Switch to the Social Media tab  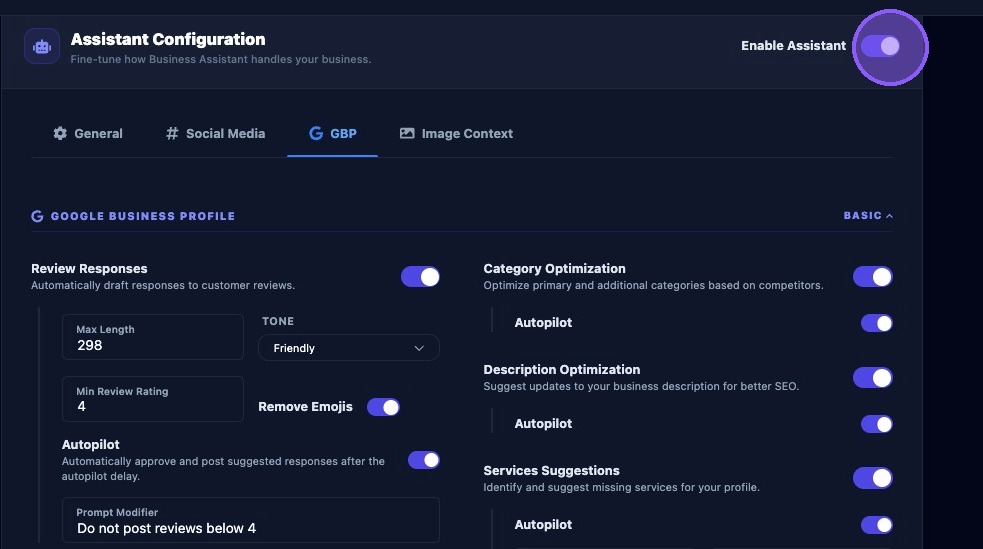(x=215, y=133)
